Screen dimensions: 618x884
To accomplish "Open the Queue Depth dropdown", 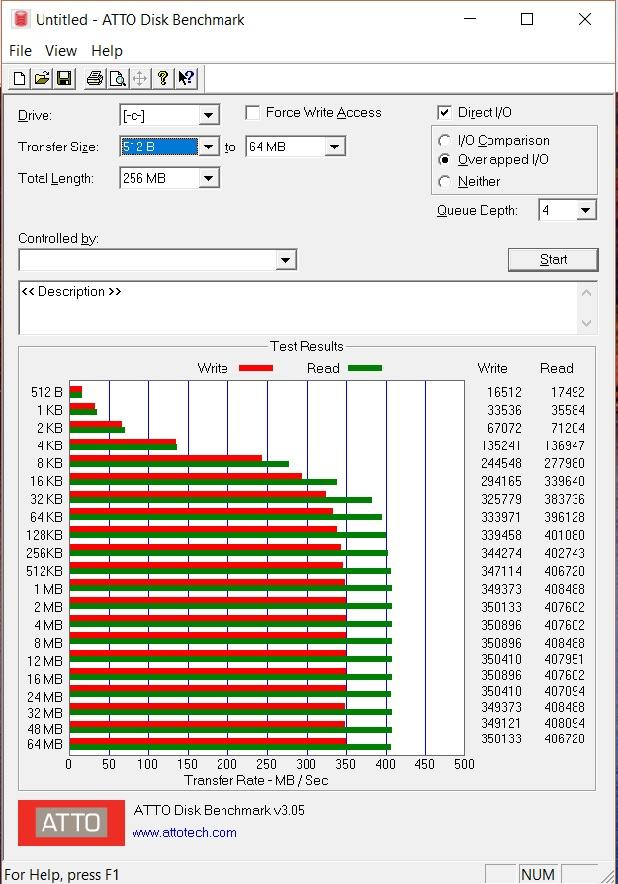I will click(586, 210).
